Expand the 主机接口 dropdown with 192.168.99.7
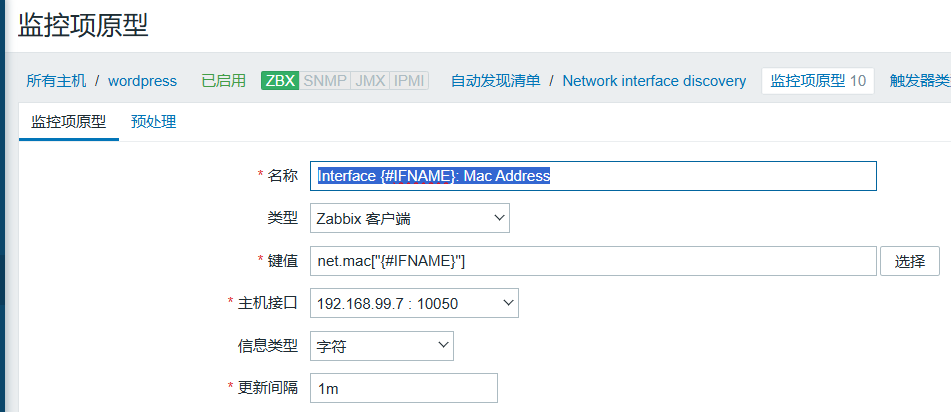The width and height of the screenshot is (951, 412). 414,303
